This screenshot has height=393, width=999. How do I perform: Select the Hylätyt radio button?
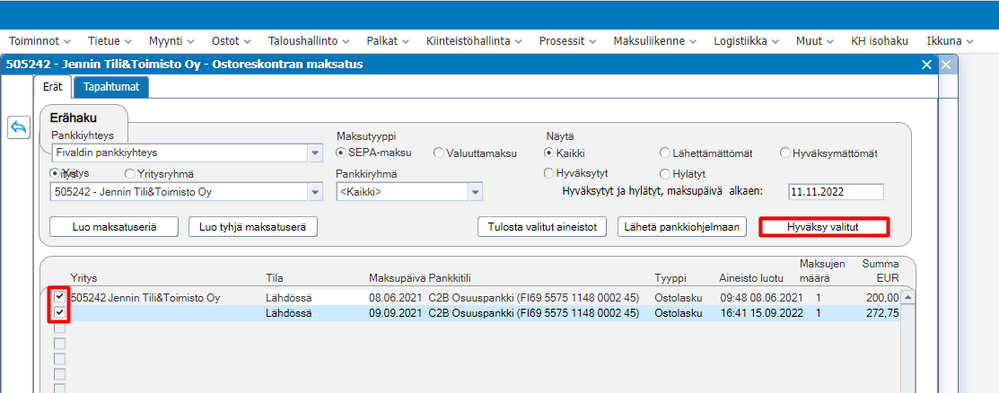(665, 173)
